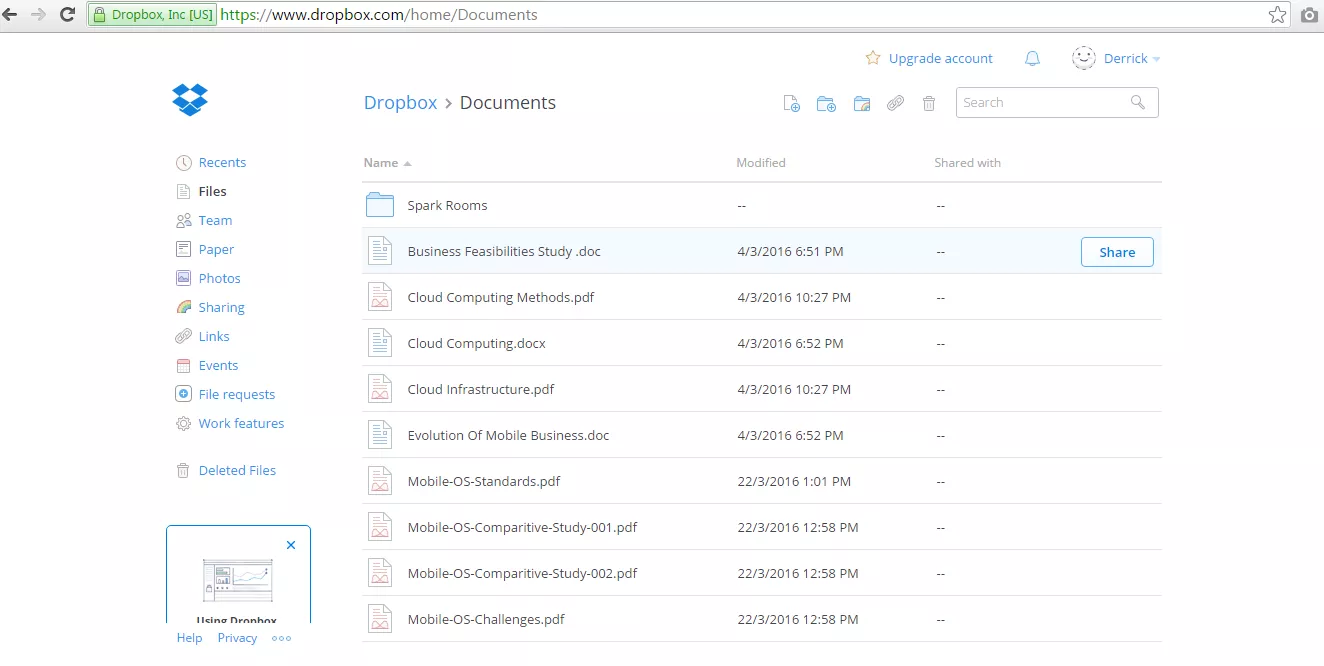Select Mobile-OS-Standards.pdf file name
This screenshot has height=666, width=1324.
coord(484,482)
